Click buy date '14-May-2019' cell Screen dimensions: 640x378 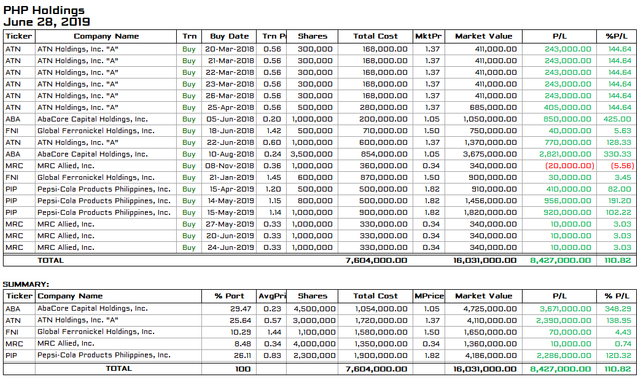point(229,201)
